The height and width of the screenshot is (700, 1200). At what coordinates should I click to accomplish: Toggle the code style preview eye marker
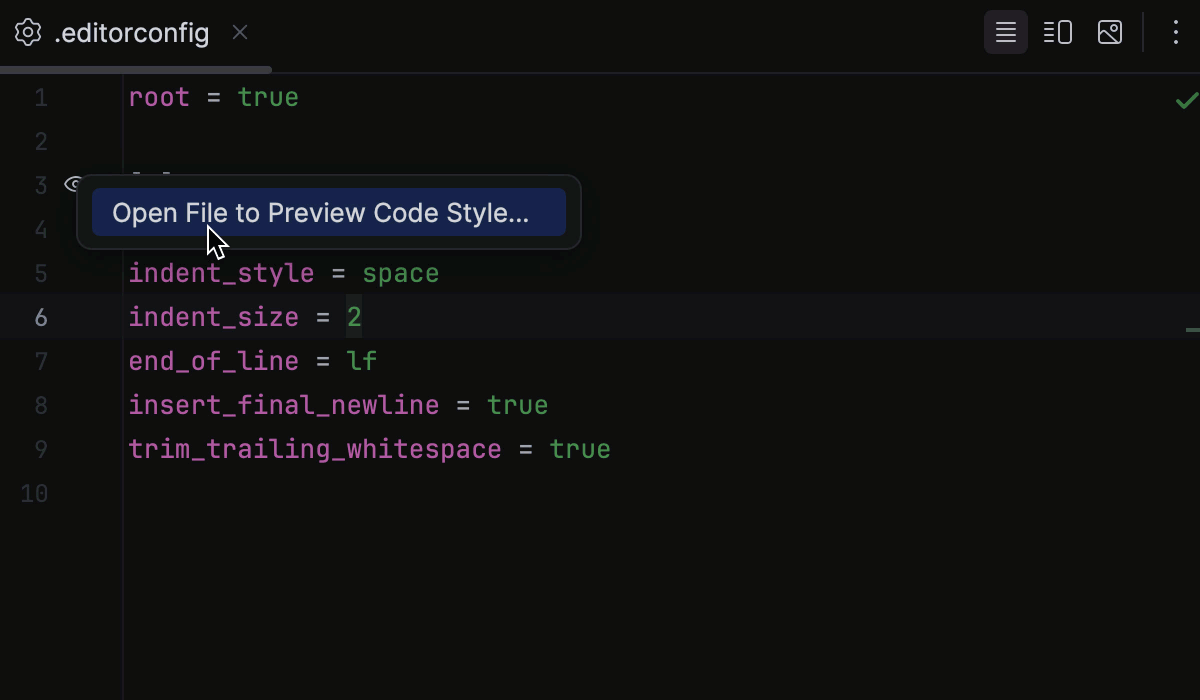71,184
